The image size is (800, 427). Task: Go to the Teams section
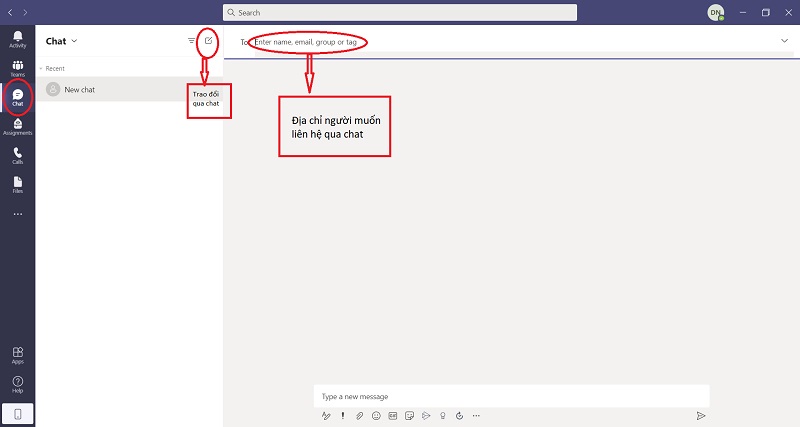click(x=17, y=67)
